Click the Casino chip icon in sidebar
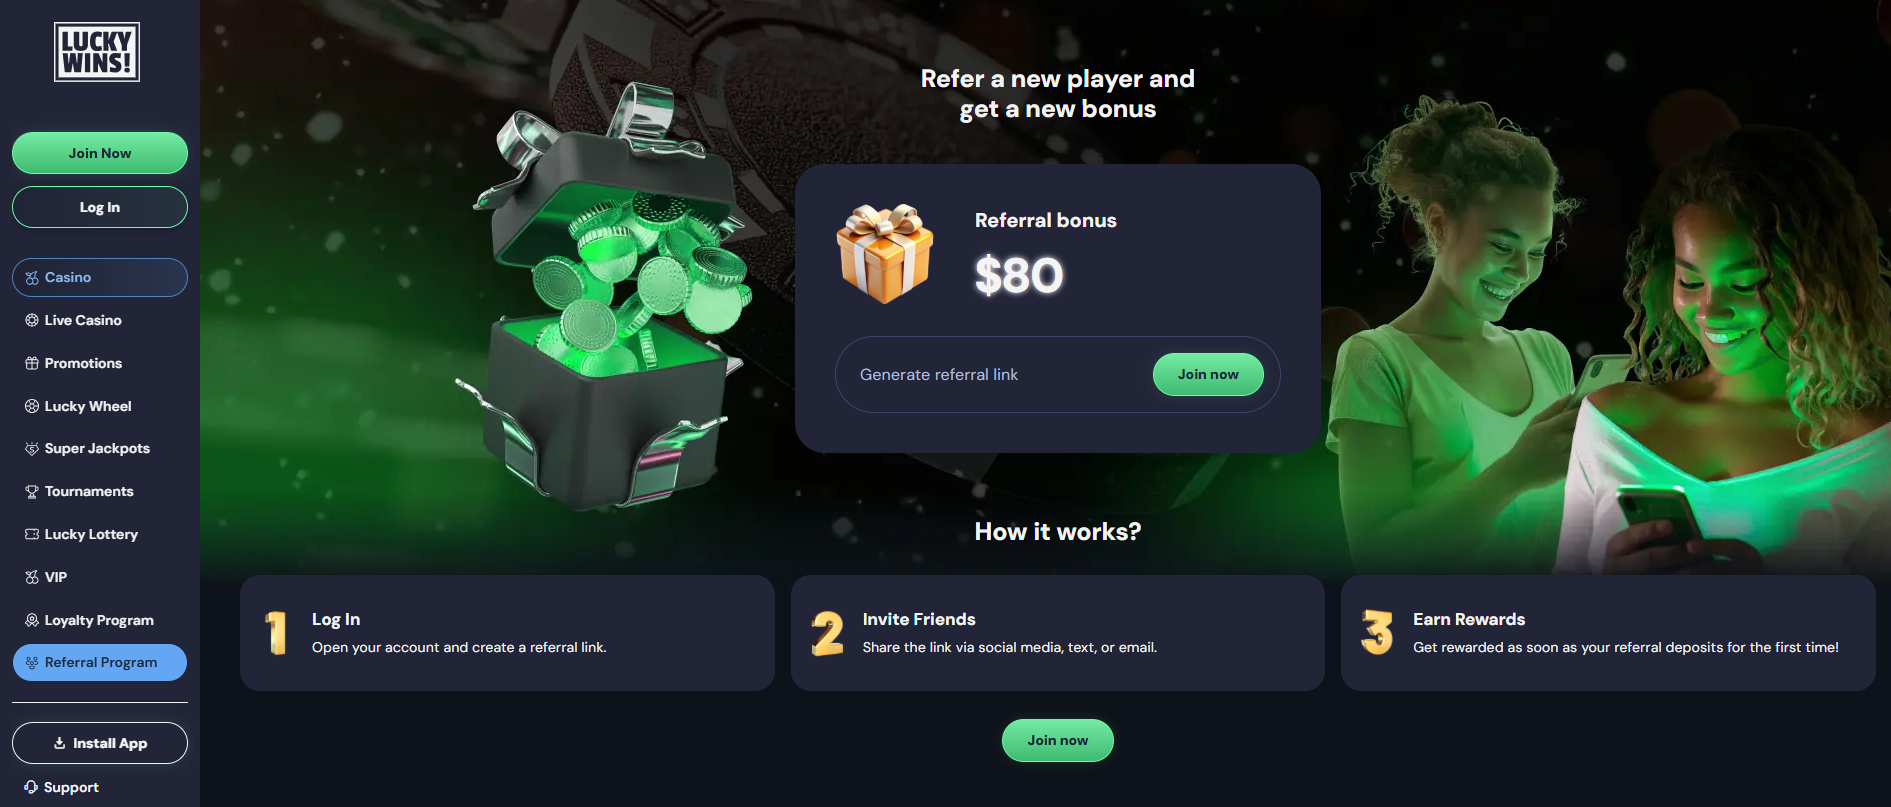This screenshot has height=807, width=1891. (x=32, y=278)
